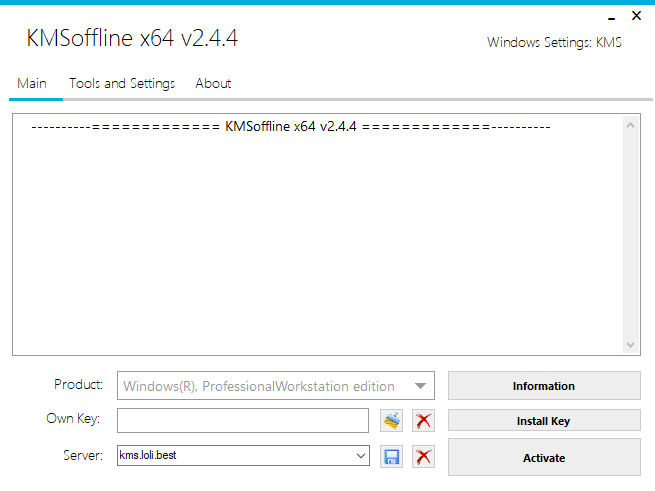Click the Install Key button
Viewport: 655px width, 491px height.
[x=544, y=420]
